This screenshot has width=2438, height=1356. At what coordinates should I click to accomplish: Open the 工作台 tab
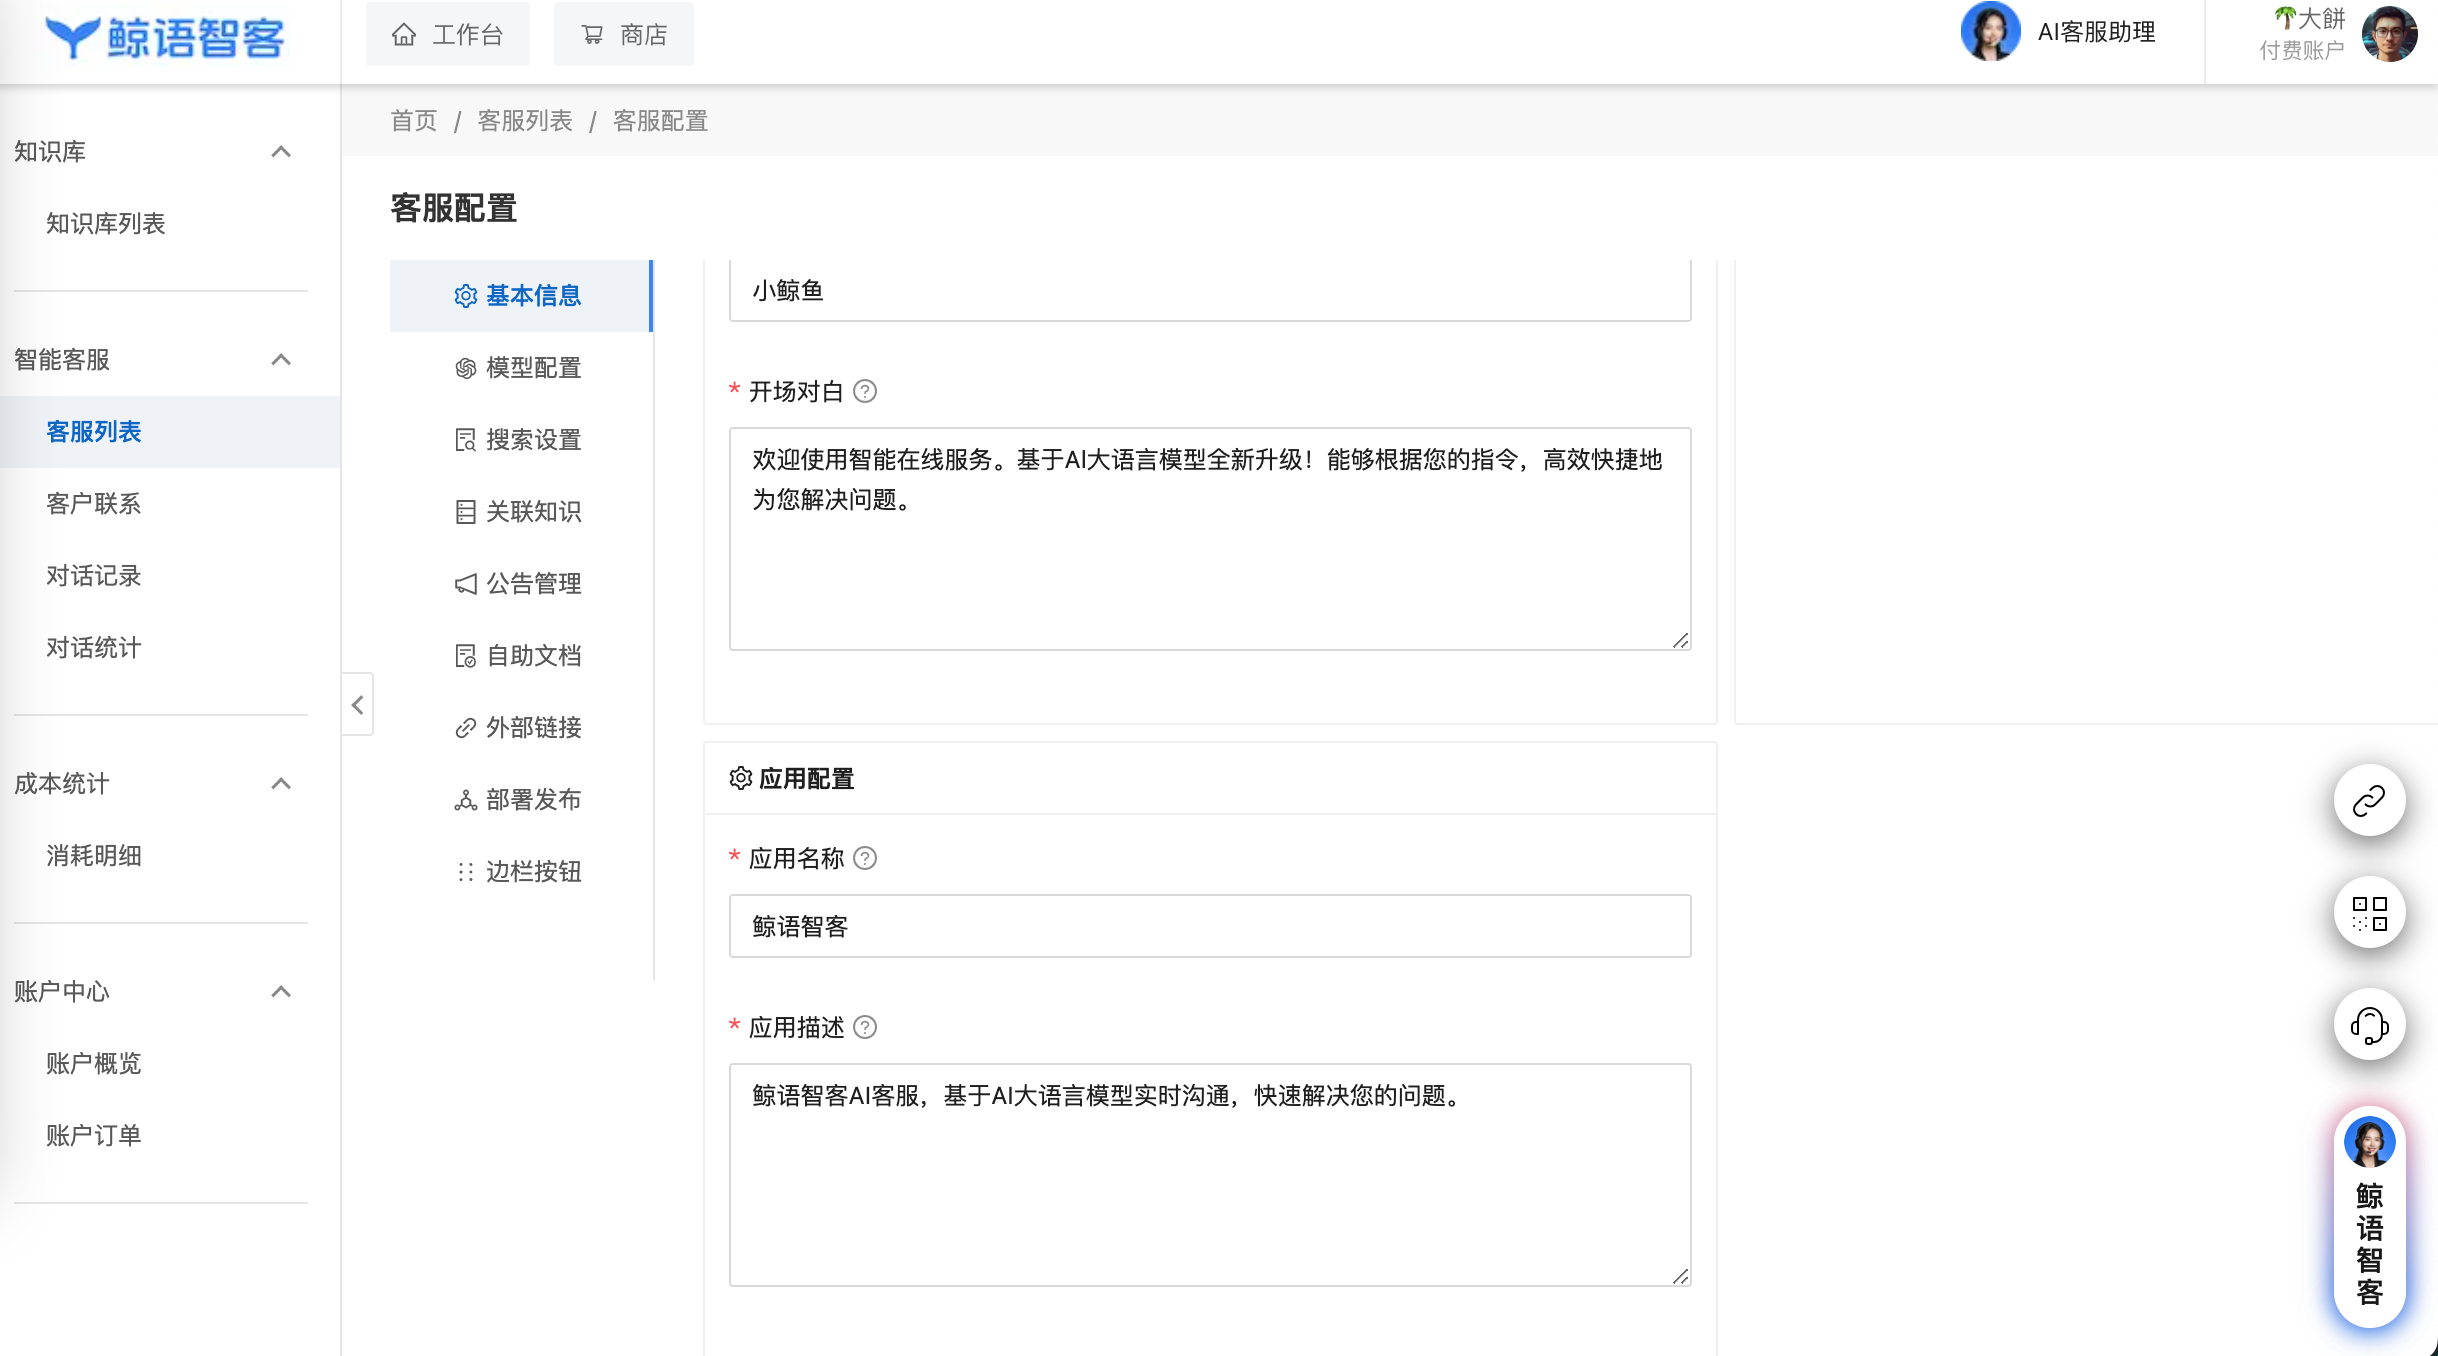coord(448,35)
